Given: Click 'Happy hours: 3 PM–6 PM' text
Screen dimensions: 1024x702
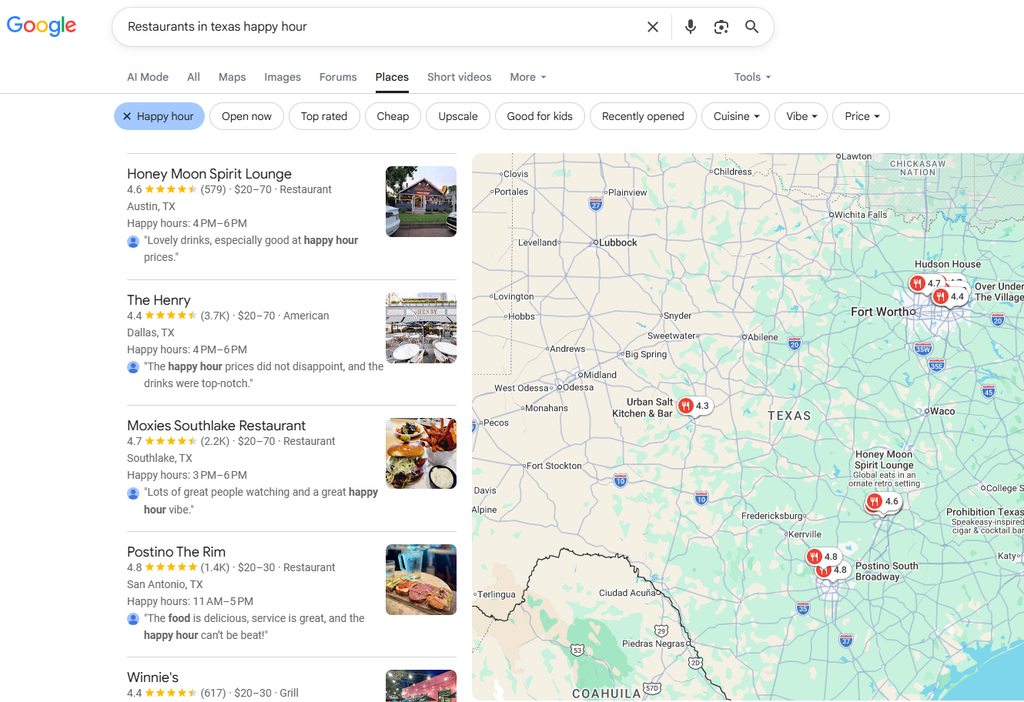Looking at the screenshot, I should [187, 475].
